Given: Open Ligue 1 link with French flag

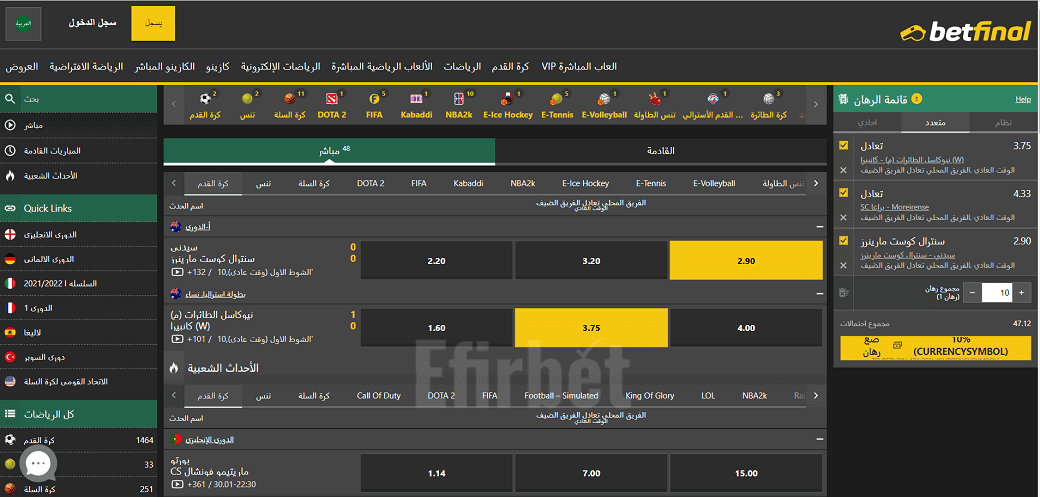Looking at the screenshot, I should click(79, 308).
